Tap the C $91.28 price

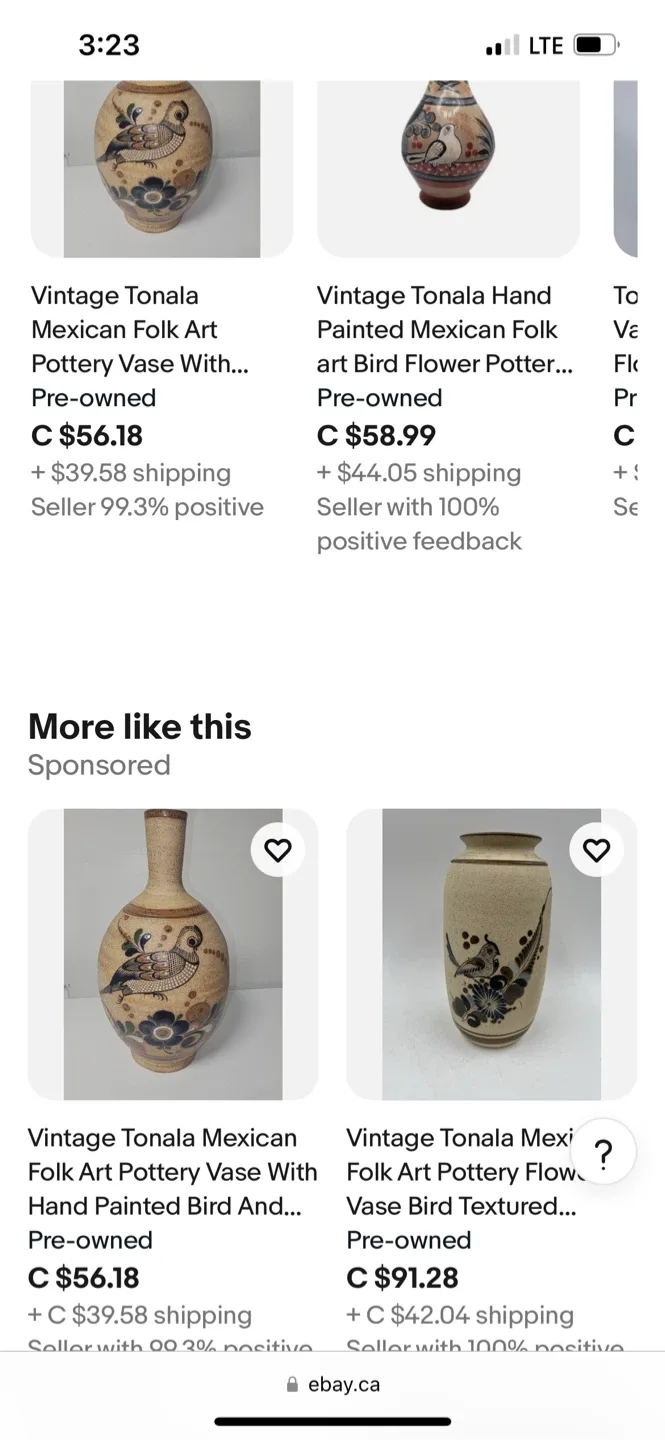click(402, 1278)
